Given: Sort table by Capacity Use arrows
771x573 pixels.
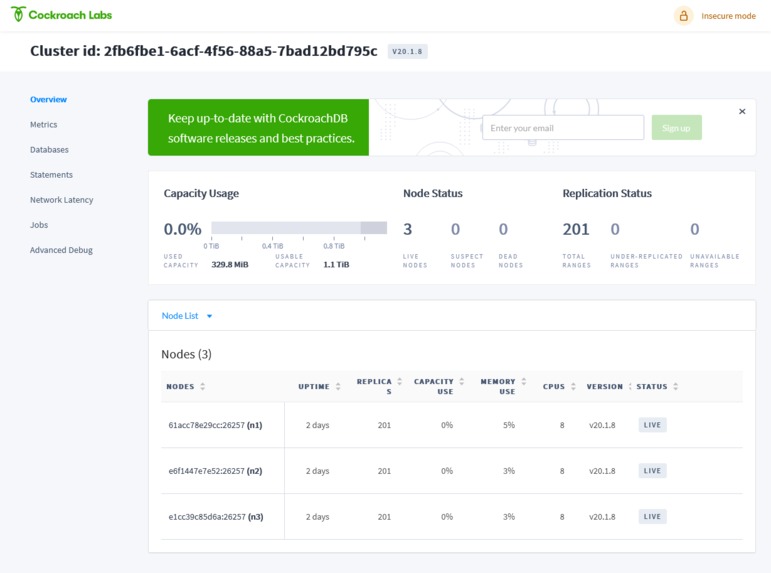Looking at the screenshot, I should 462,381.
